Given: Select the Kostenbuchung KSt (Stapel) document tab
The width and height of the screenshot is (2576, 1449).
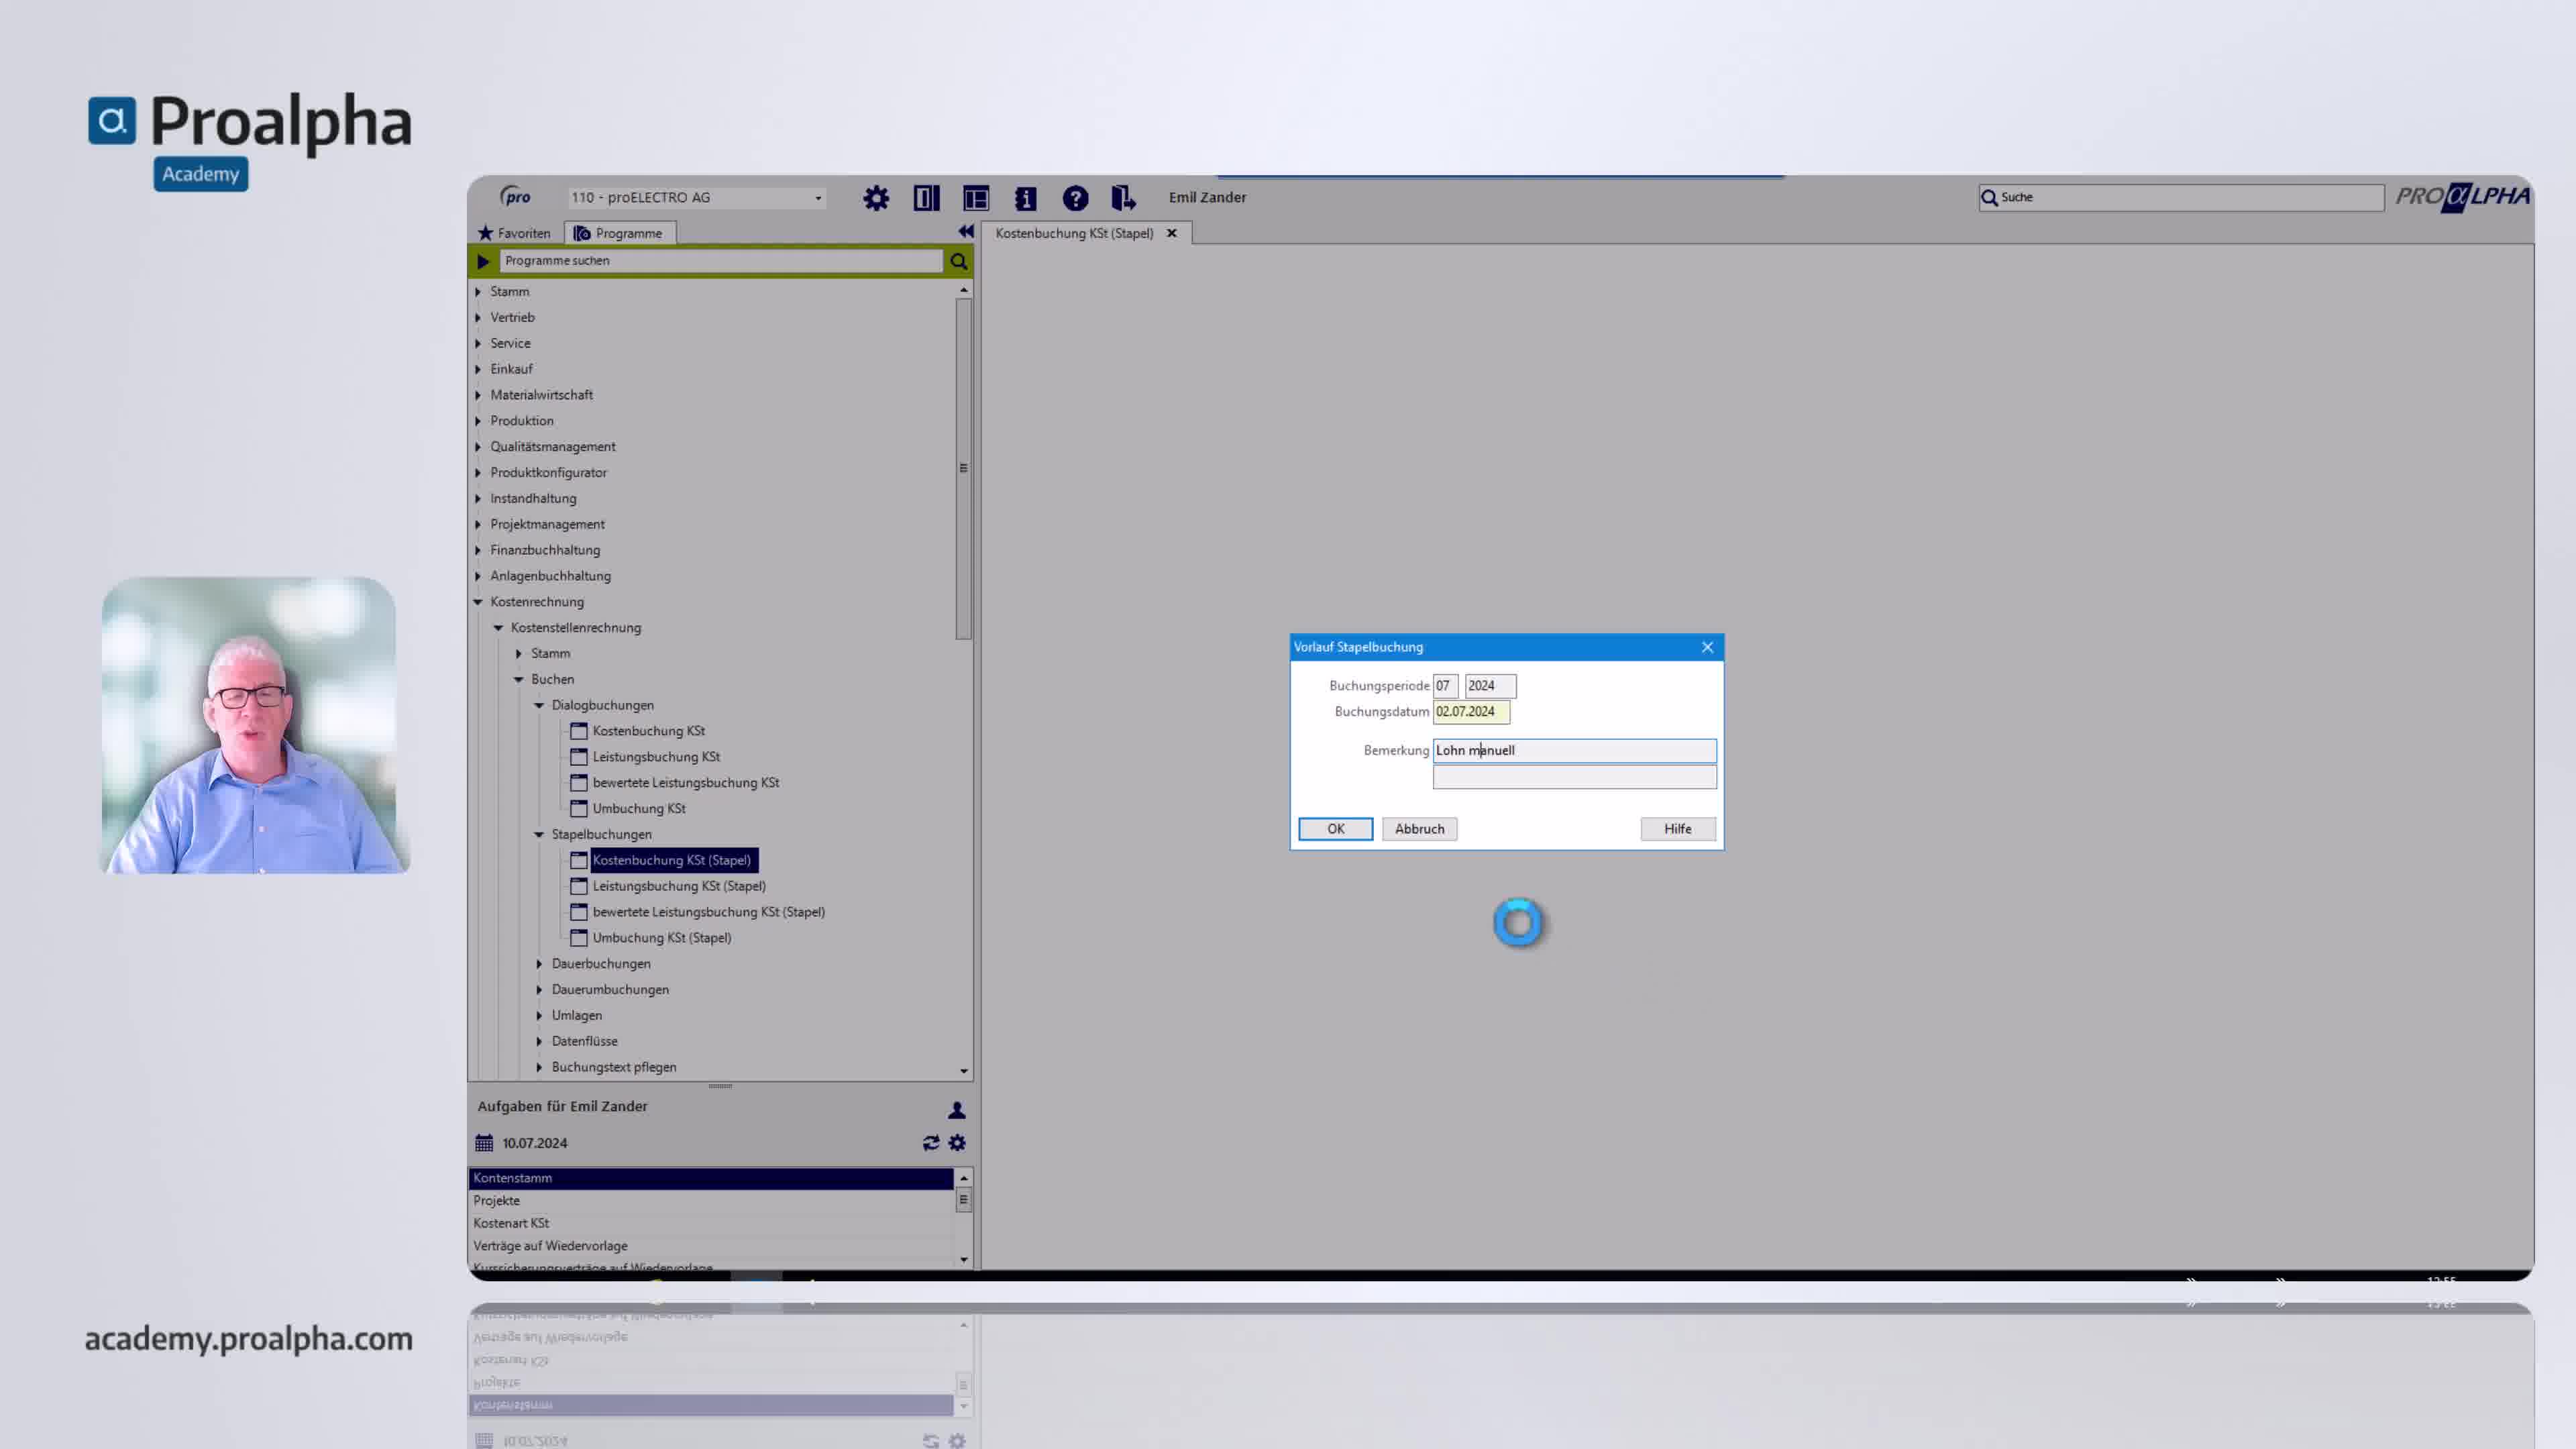Looking at the screenshot, I should tap(1073, 233).
